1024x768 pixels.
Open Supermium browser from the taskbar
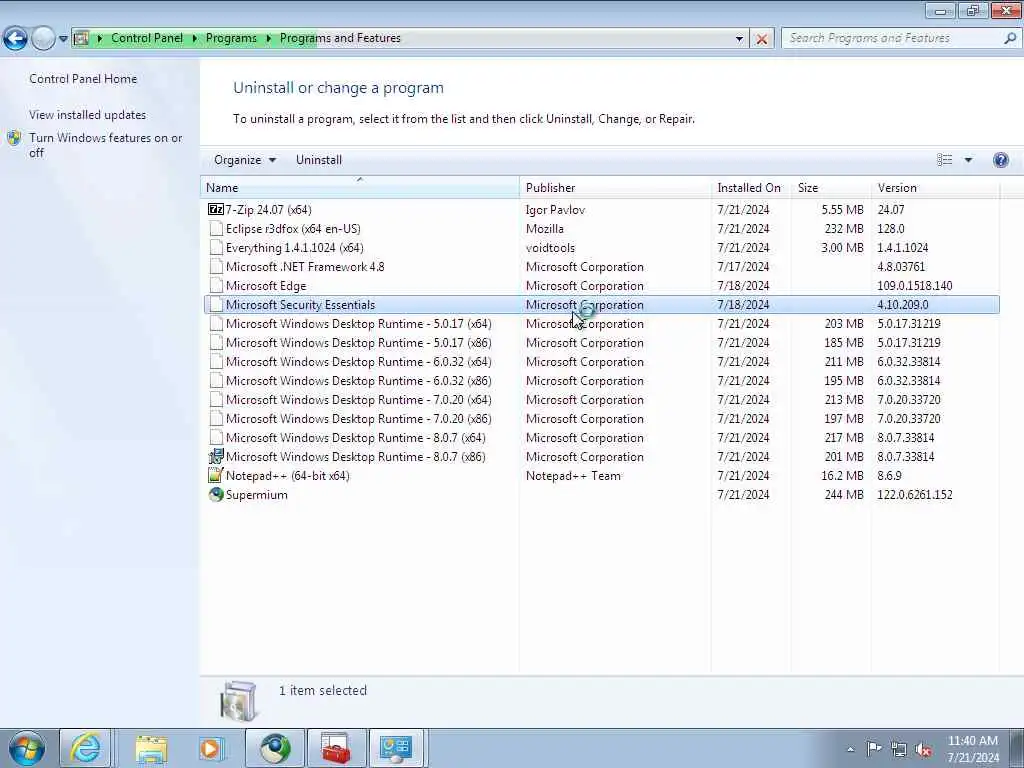tap(275, 748)
